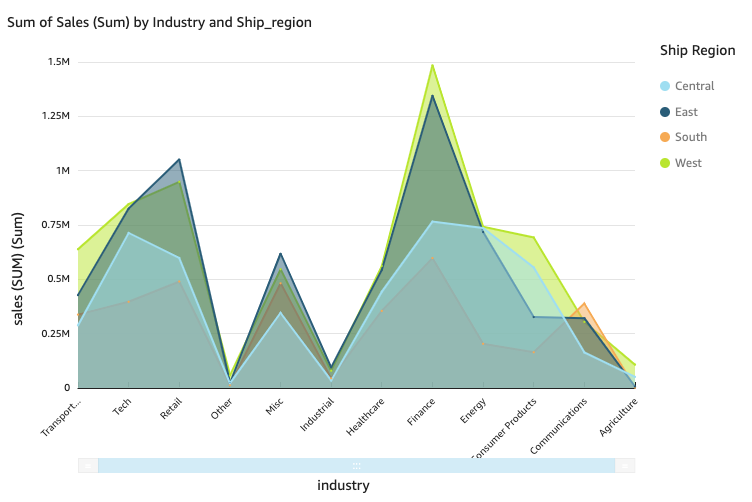Click the Communications x-axis label
Screen dimensions: 752x502
pyautogui.click(x=558, y=430)
